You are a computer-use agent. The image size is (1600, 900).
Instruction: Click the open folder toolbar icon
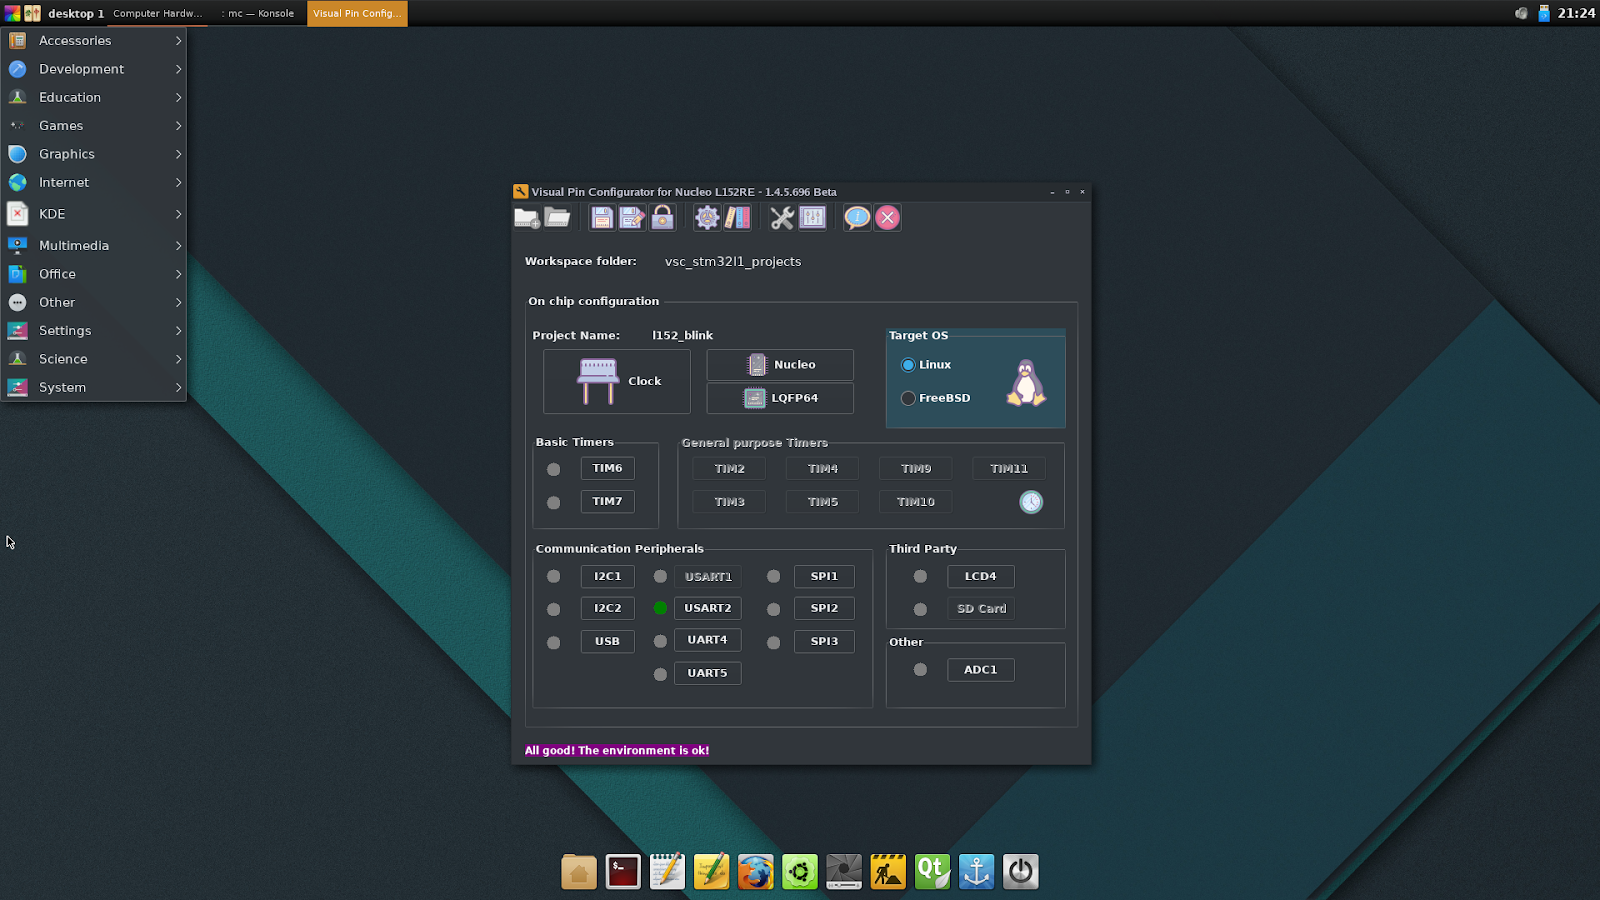tap(558, 218)
